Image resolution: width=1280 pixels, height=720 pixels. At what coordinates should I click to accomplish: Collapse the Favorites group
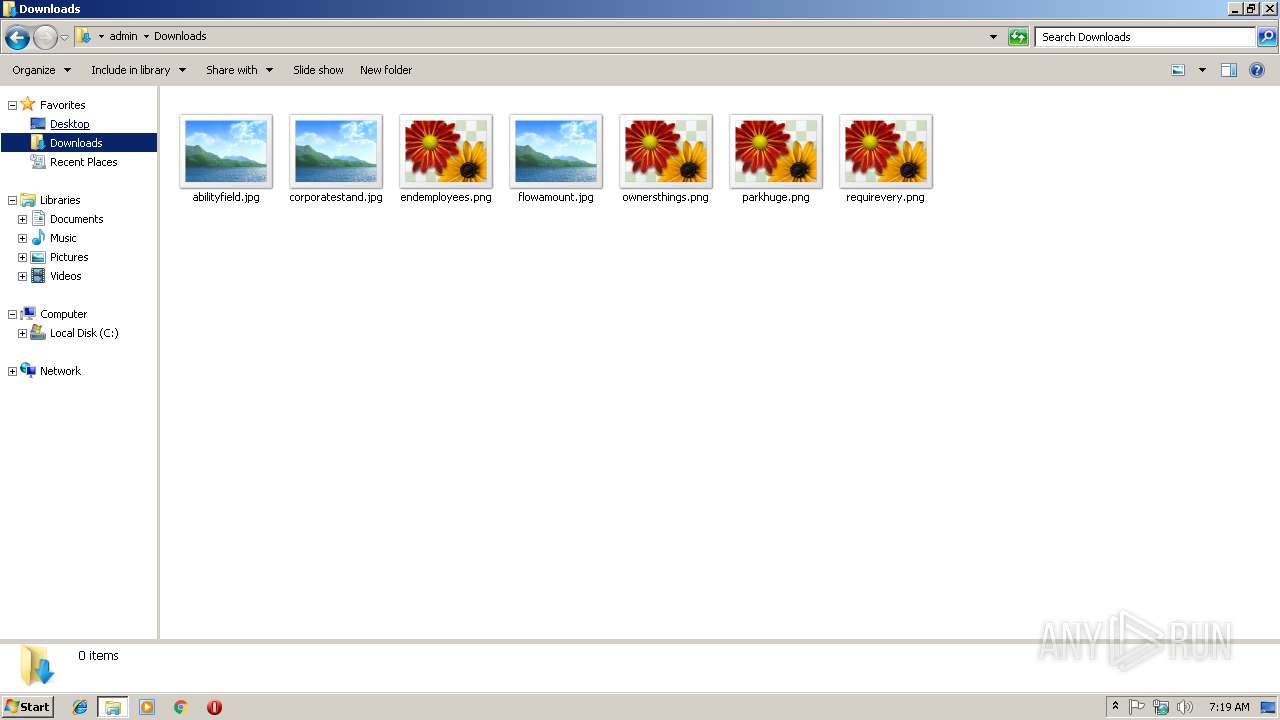tap(12, 105)
